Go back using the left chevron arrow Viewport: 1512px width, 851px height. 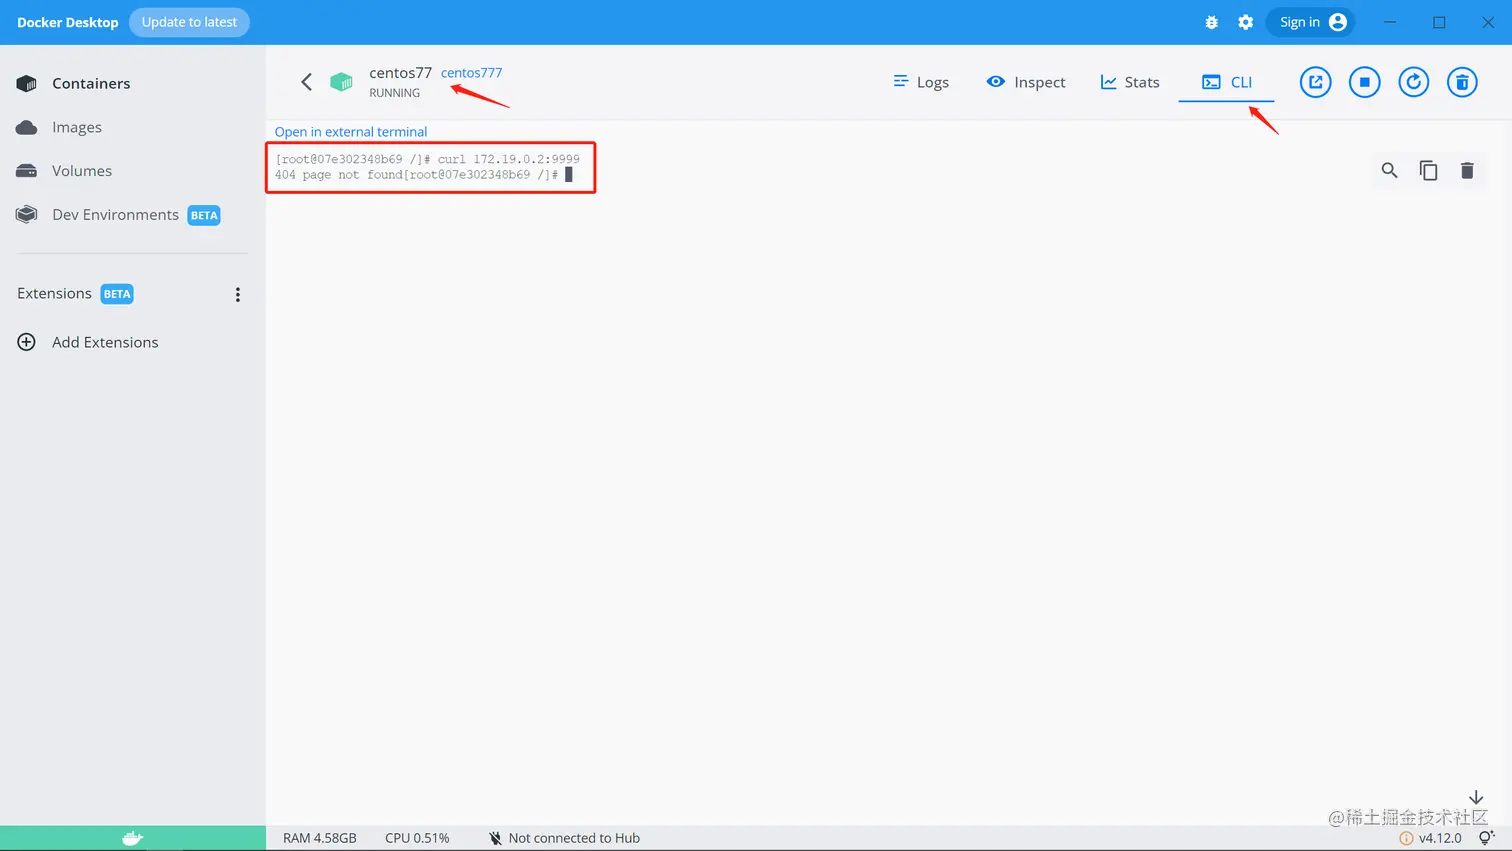pos(307,82)
